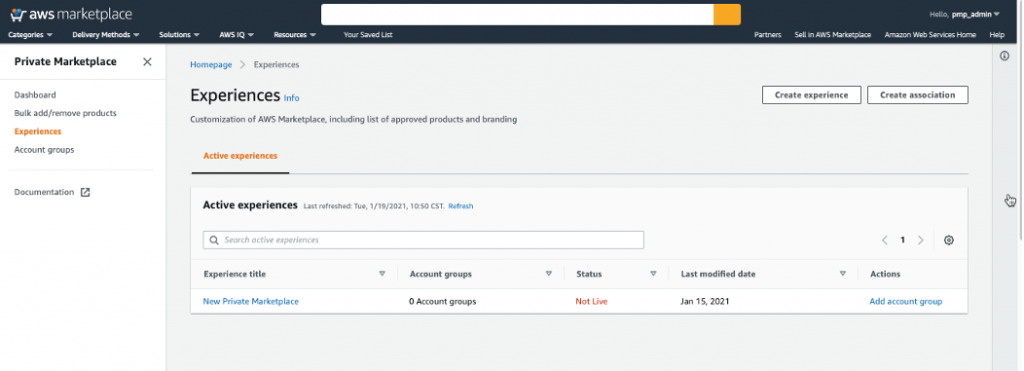Open New Private Marketplace experience
Image resolution: width=1024 pixels, height=371 pixels.
click(x=251, y=301)
